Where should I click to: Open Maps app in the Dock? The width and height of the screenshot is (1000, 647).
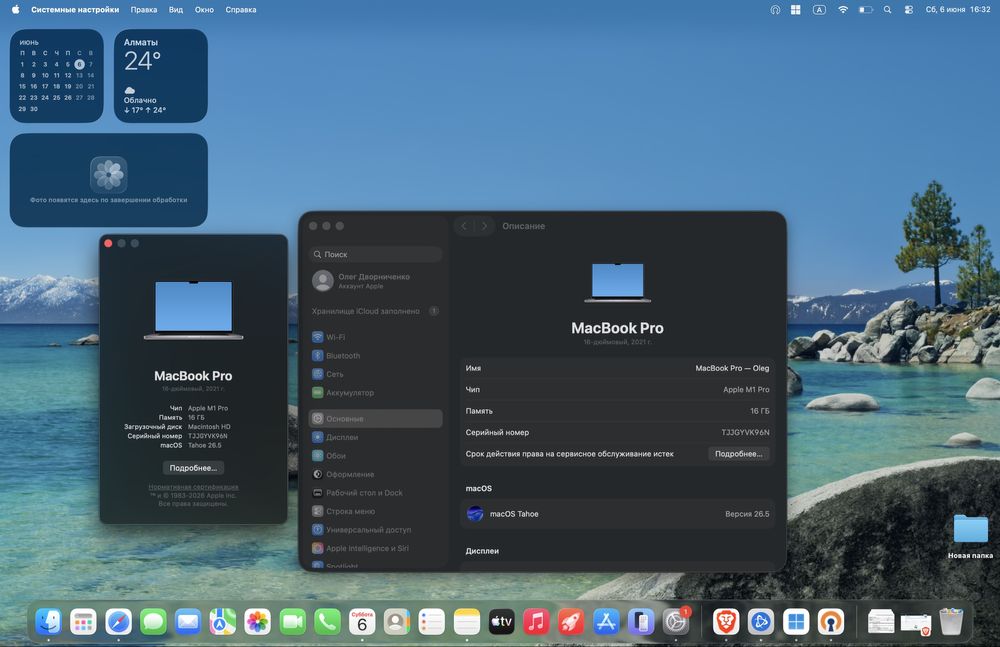point(223,621)
